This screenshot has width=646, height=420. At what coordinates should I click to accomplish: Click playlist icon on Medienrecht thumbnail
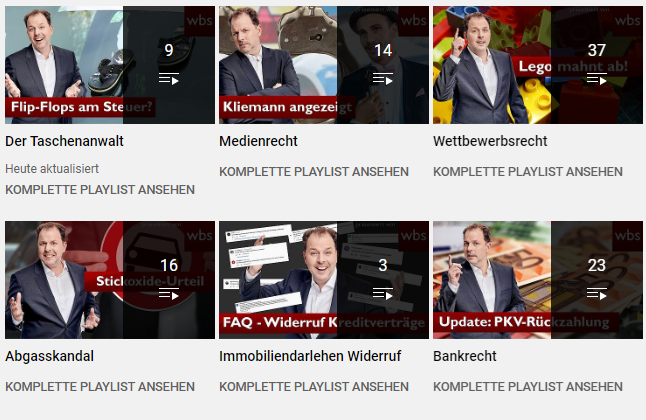pyautogui.click(x=383, y=78)
